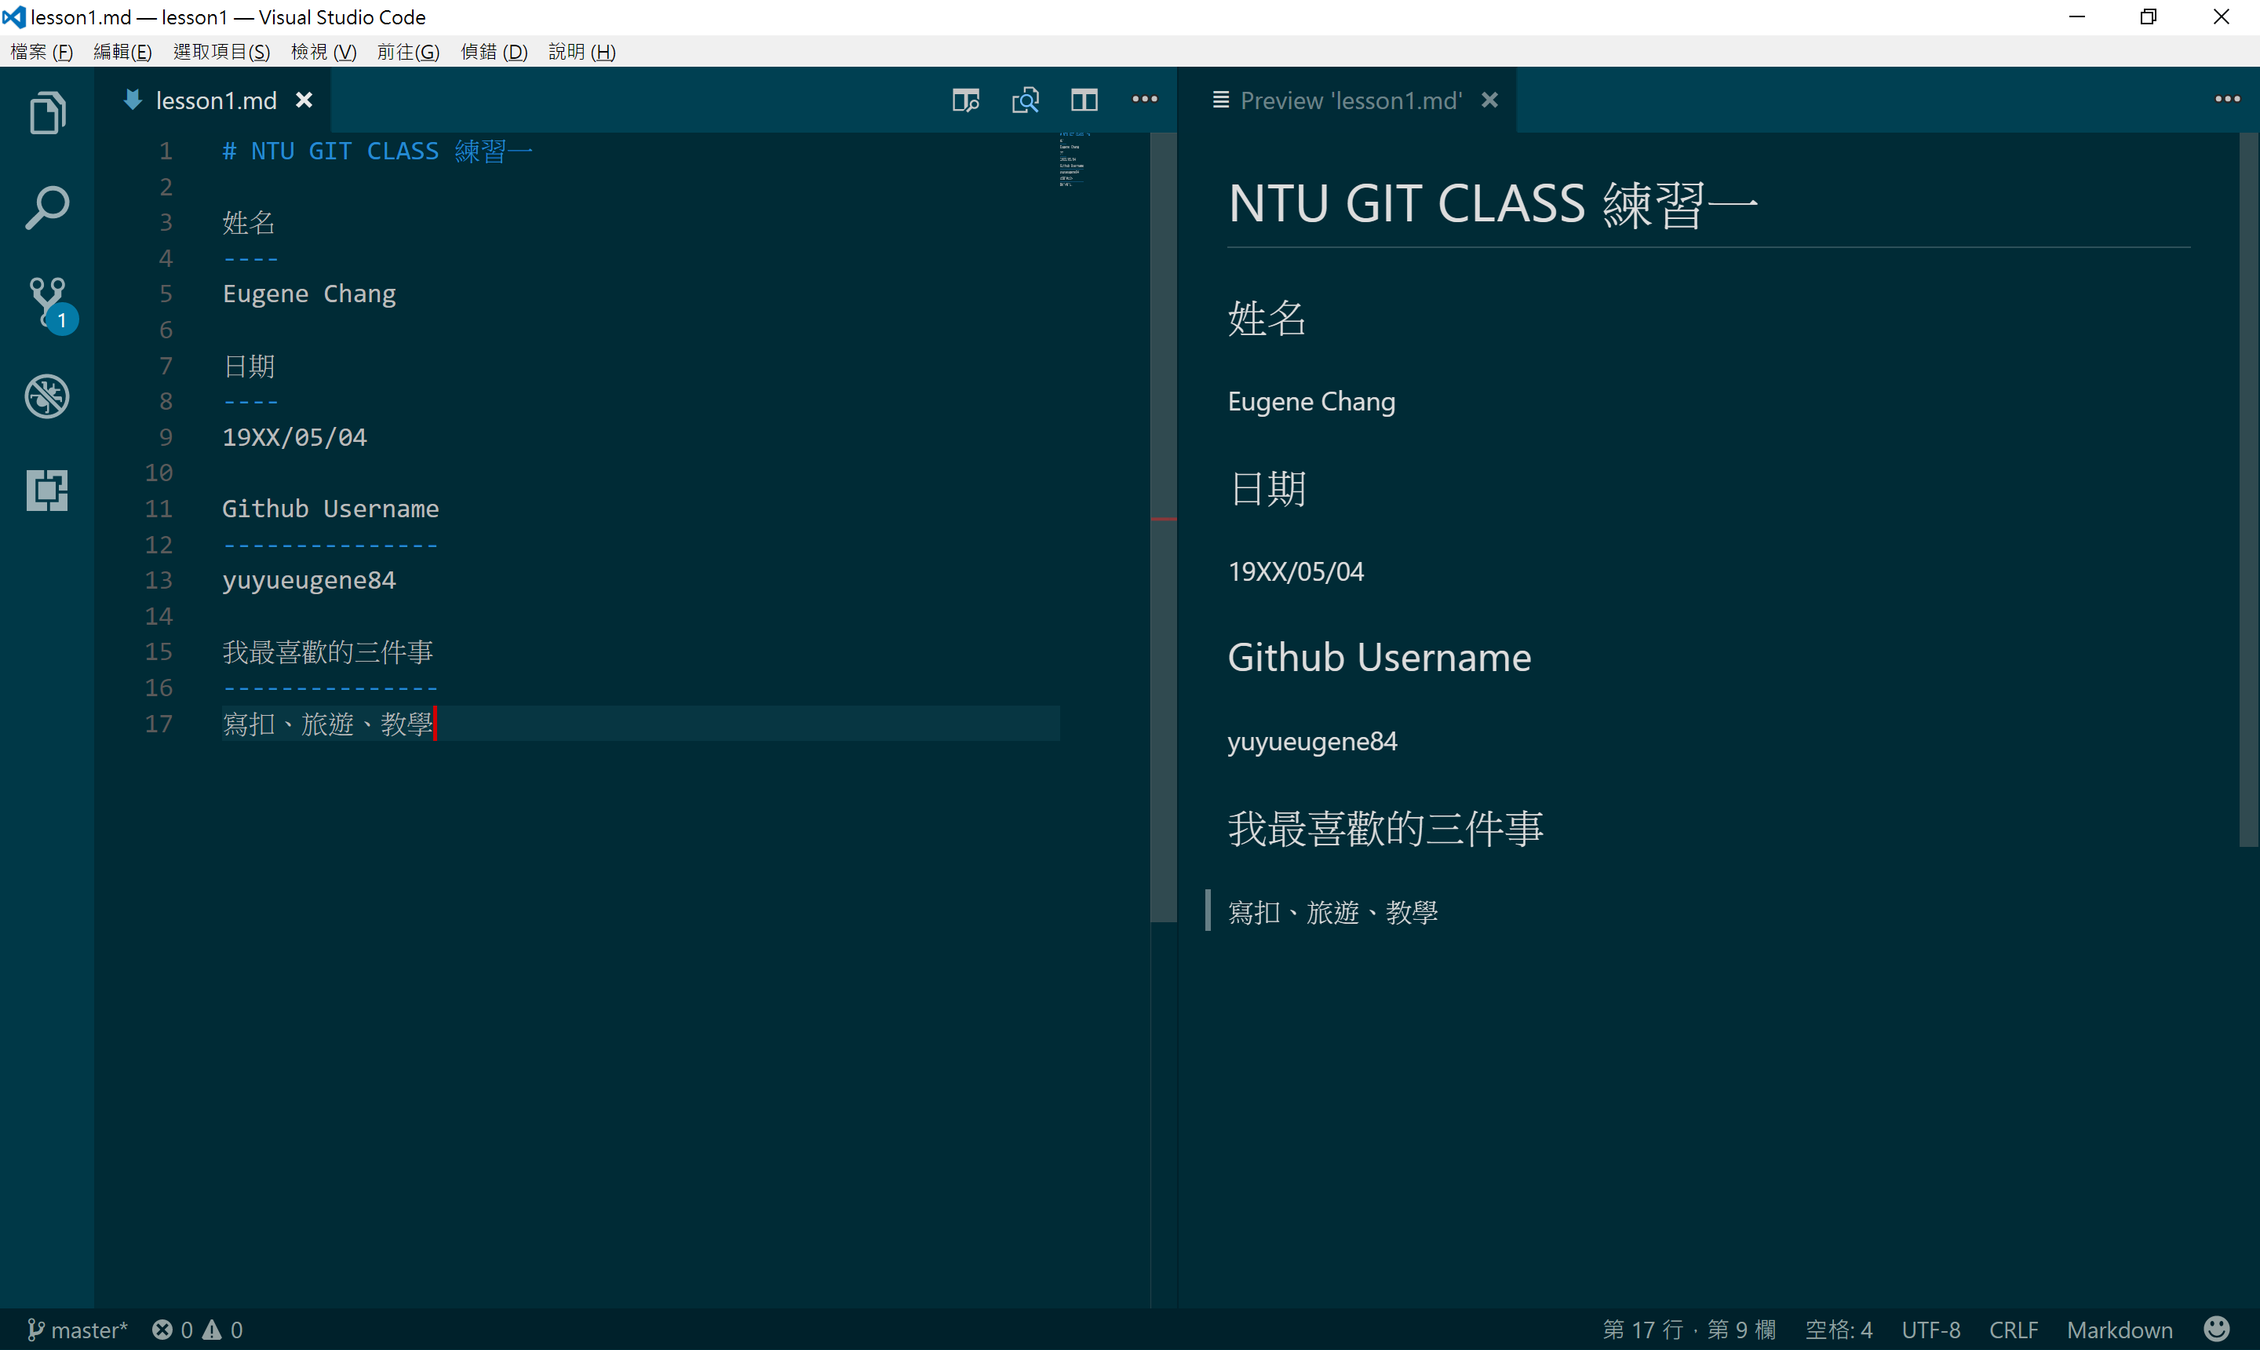The height and width of the screenshot is (1350, 2260).
Task: Switch to Preview 'lesson1.md' tab
Action: [x=1350, y=100]
